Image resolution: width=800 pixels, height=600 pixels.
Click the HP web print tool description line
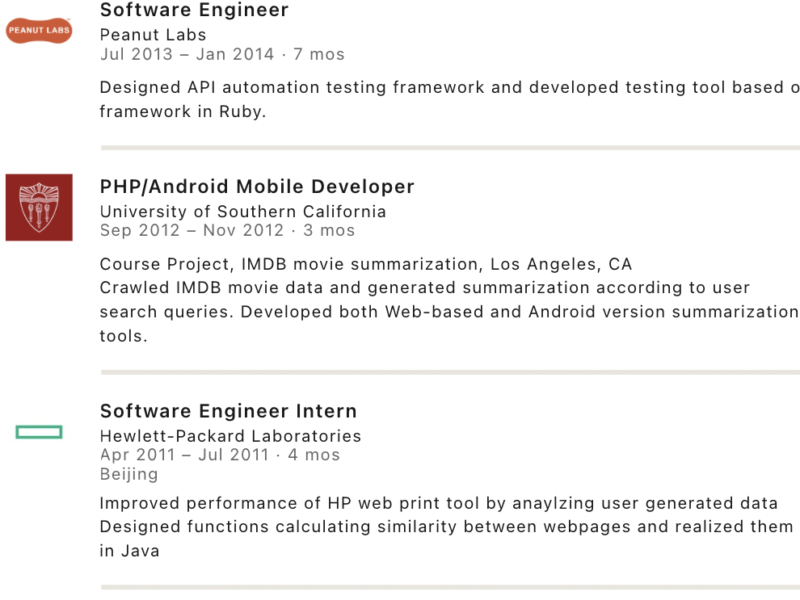438,503
